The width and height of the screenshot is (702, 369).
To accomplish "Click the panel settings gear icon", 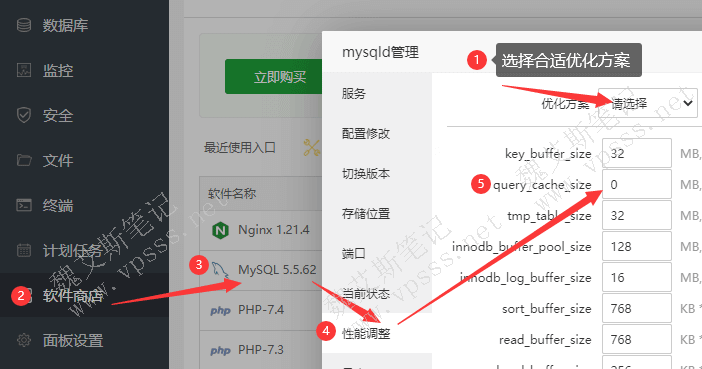I will point(24,340).
